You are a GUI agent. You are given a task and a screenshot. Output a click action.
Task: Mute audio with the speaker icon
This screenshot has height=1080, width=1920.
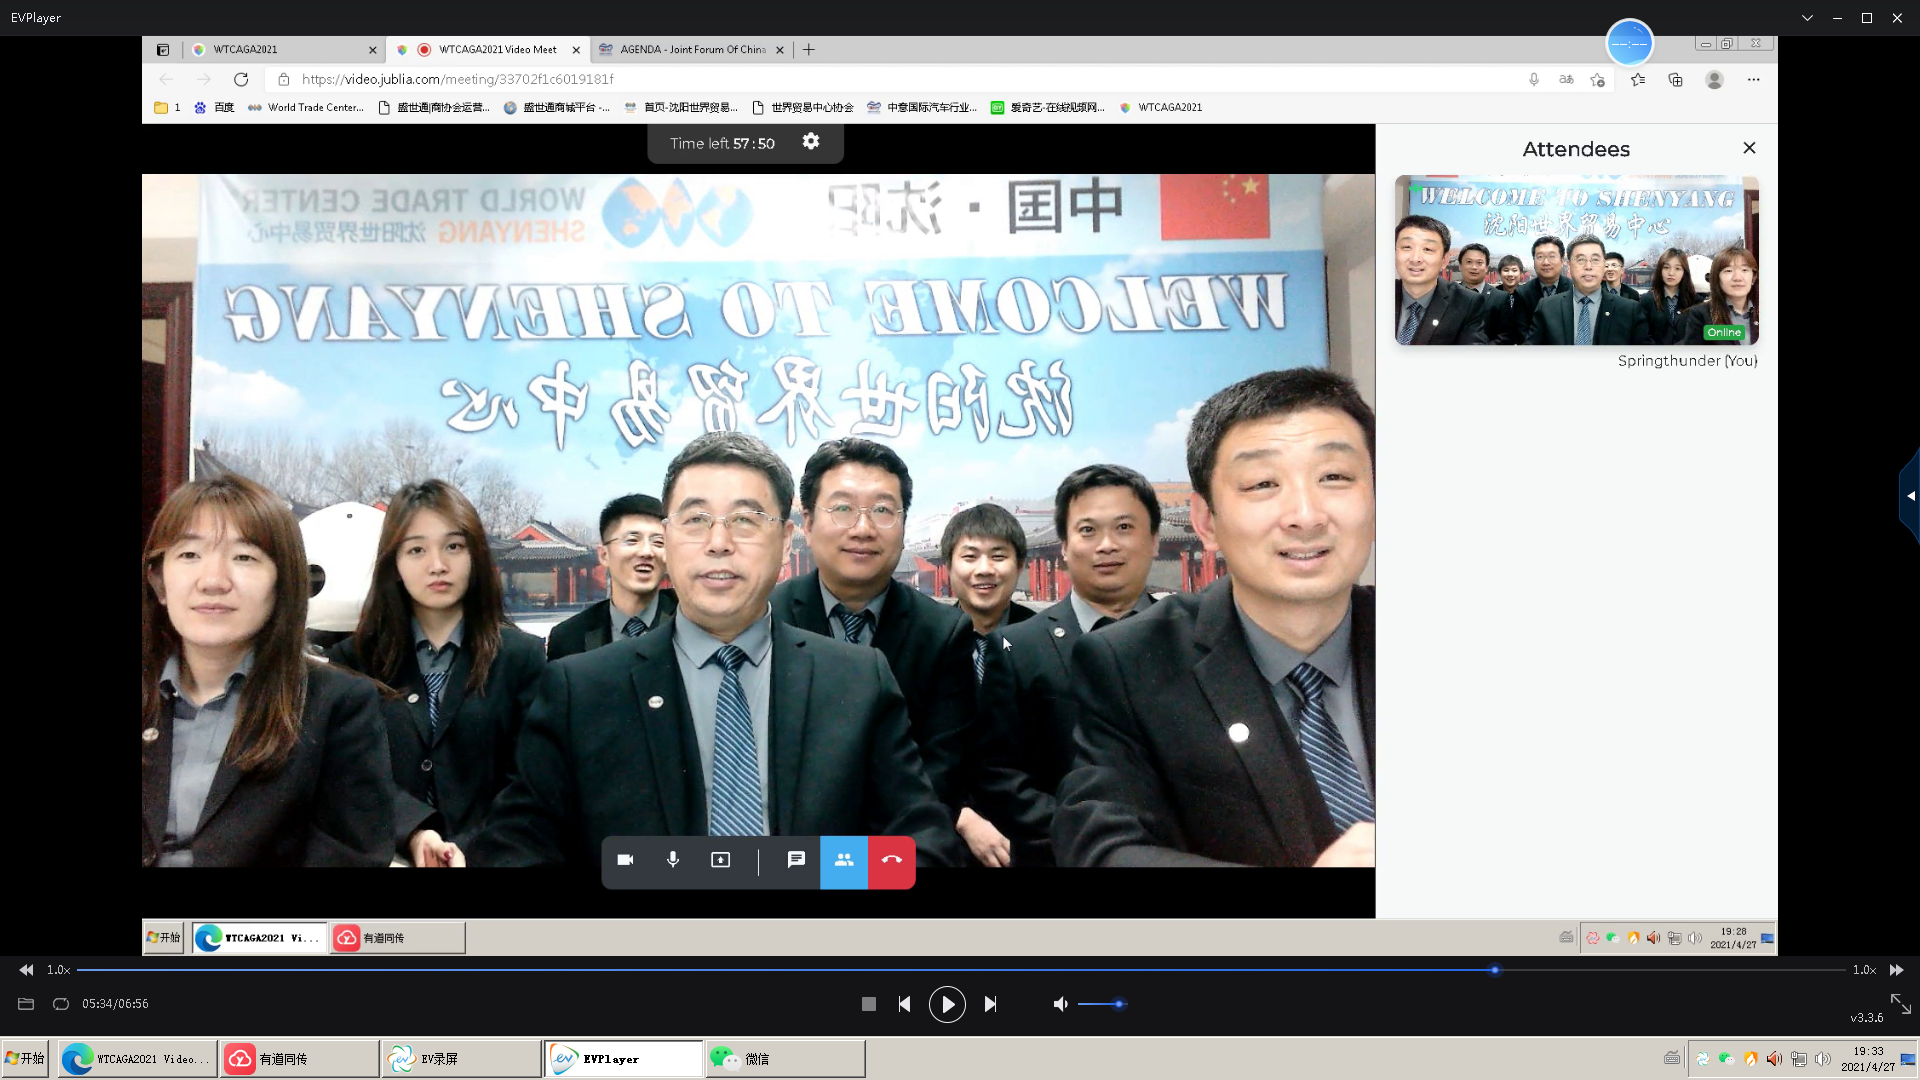click(1060, 1004)
